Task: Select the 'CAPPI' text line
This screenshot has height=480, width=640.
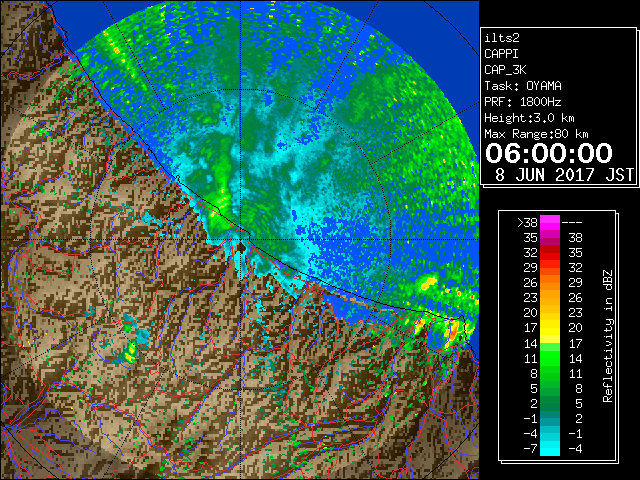Action: pos(501,54)
